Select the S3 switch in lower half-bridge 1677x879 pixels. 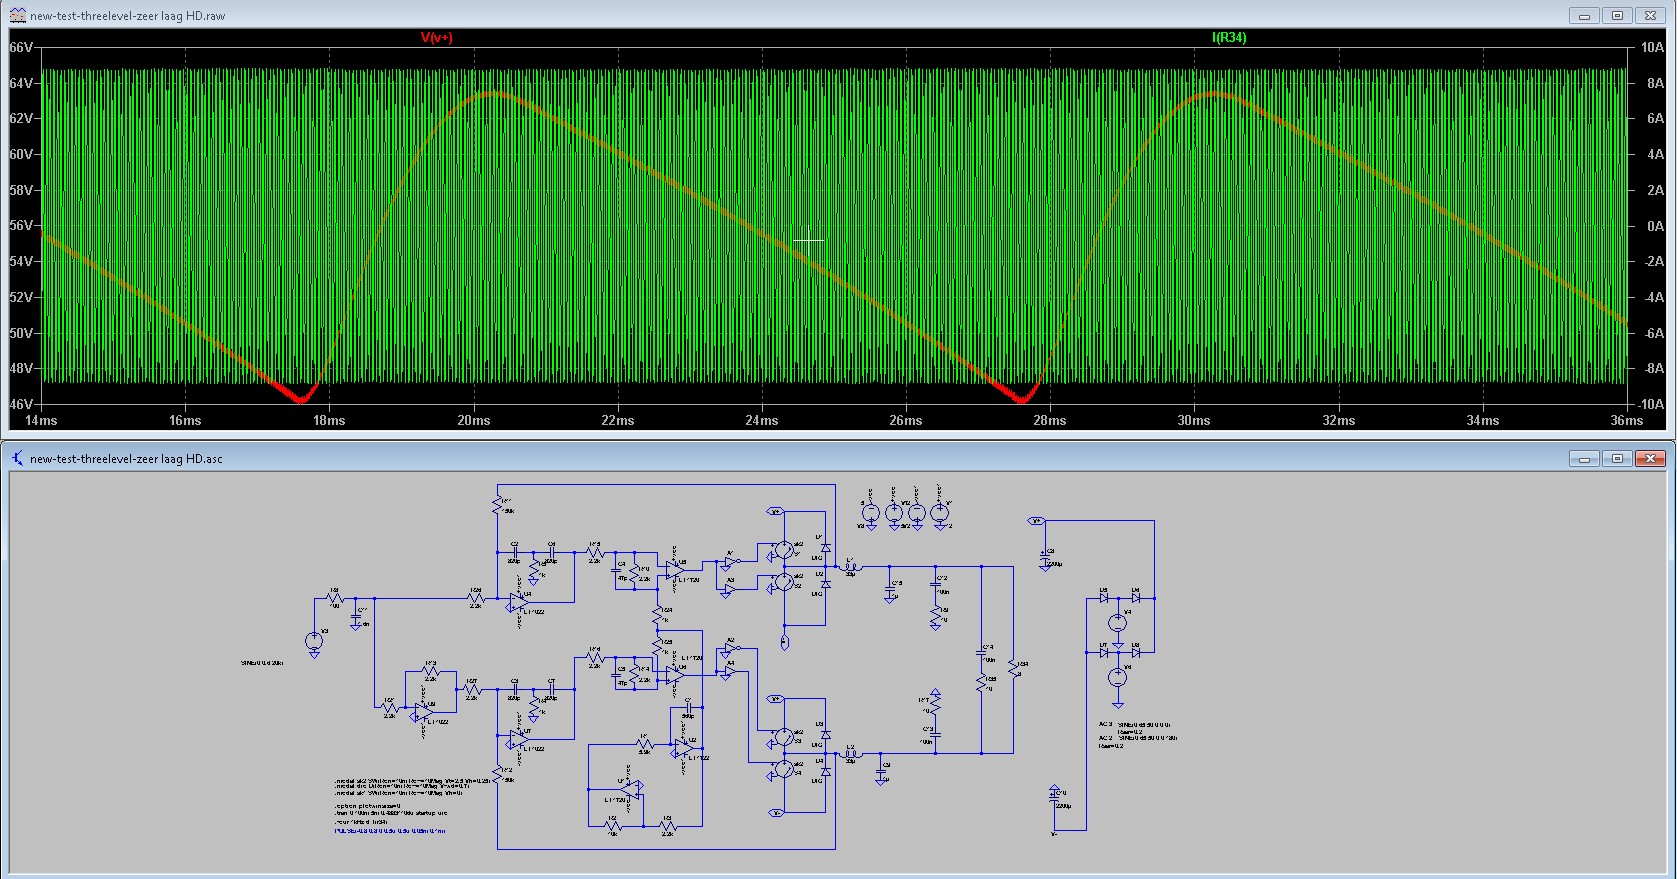[x=786, y=737]
